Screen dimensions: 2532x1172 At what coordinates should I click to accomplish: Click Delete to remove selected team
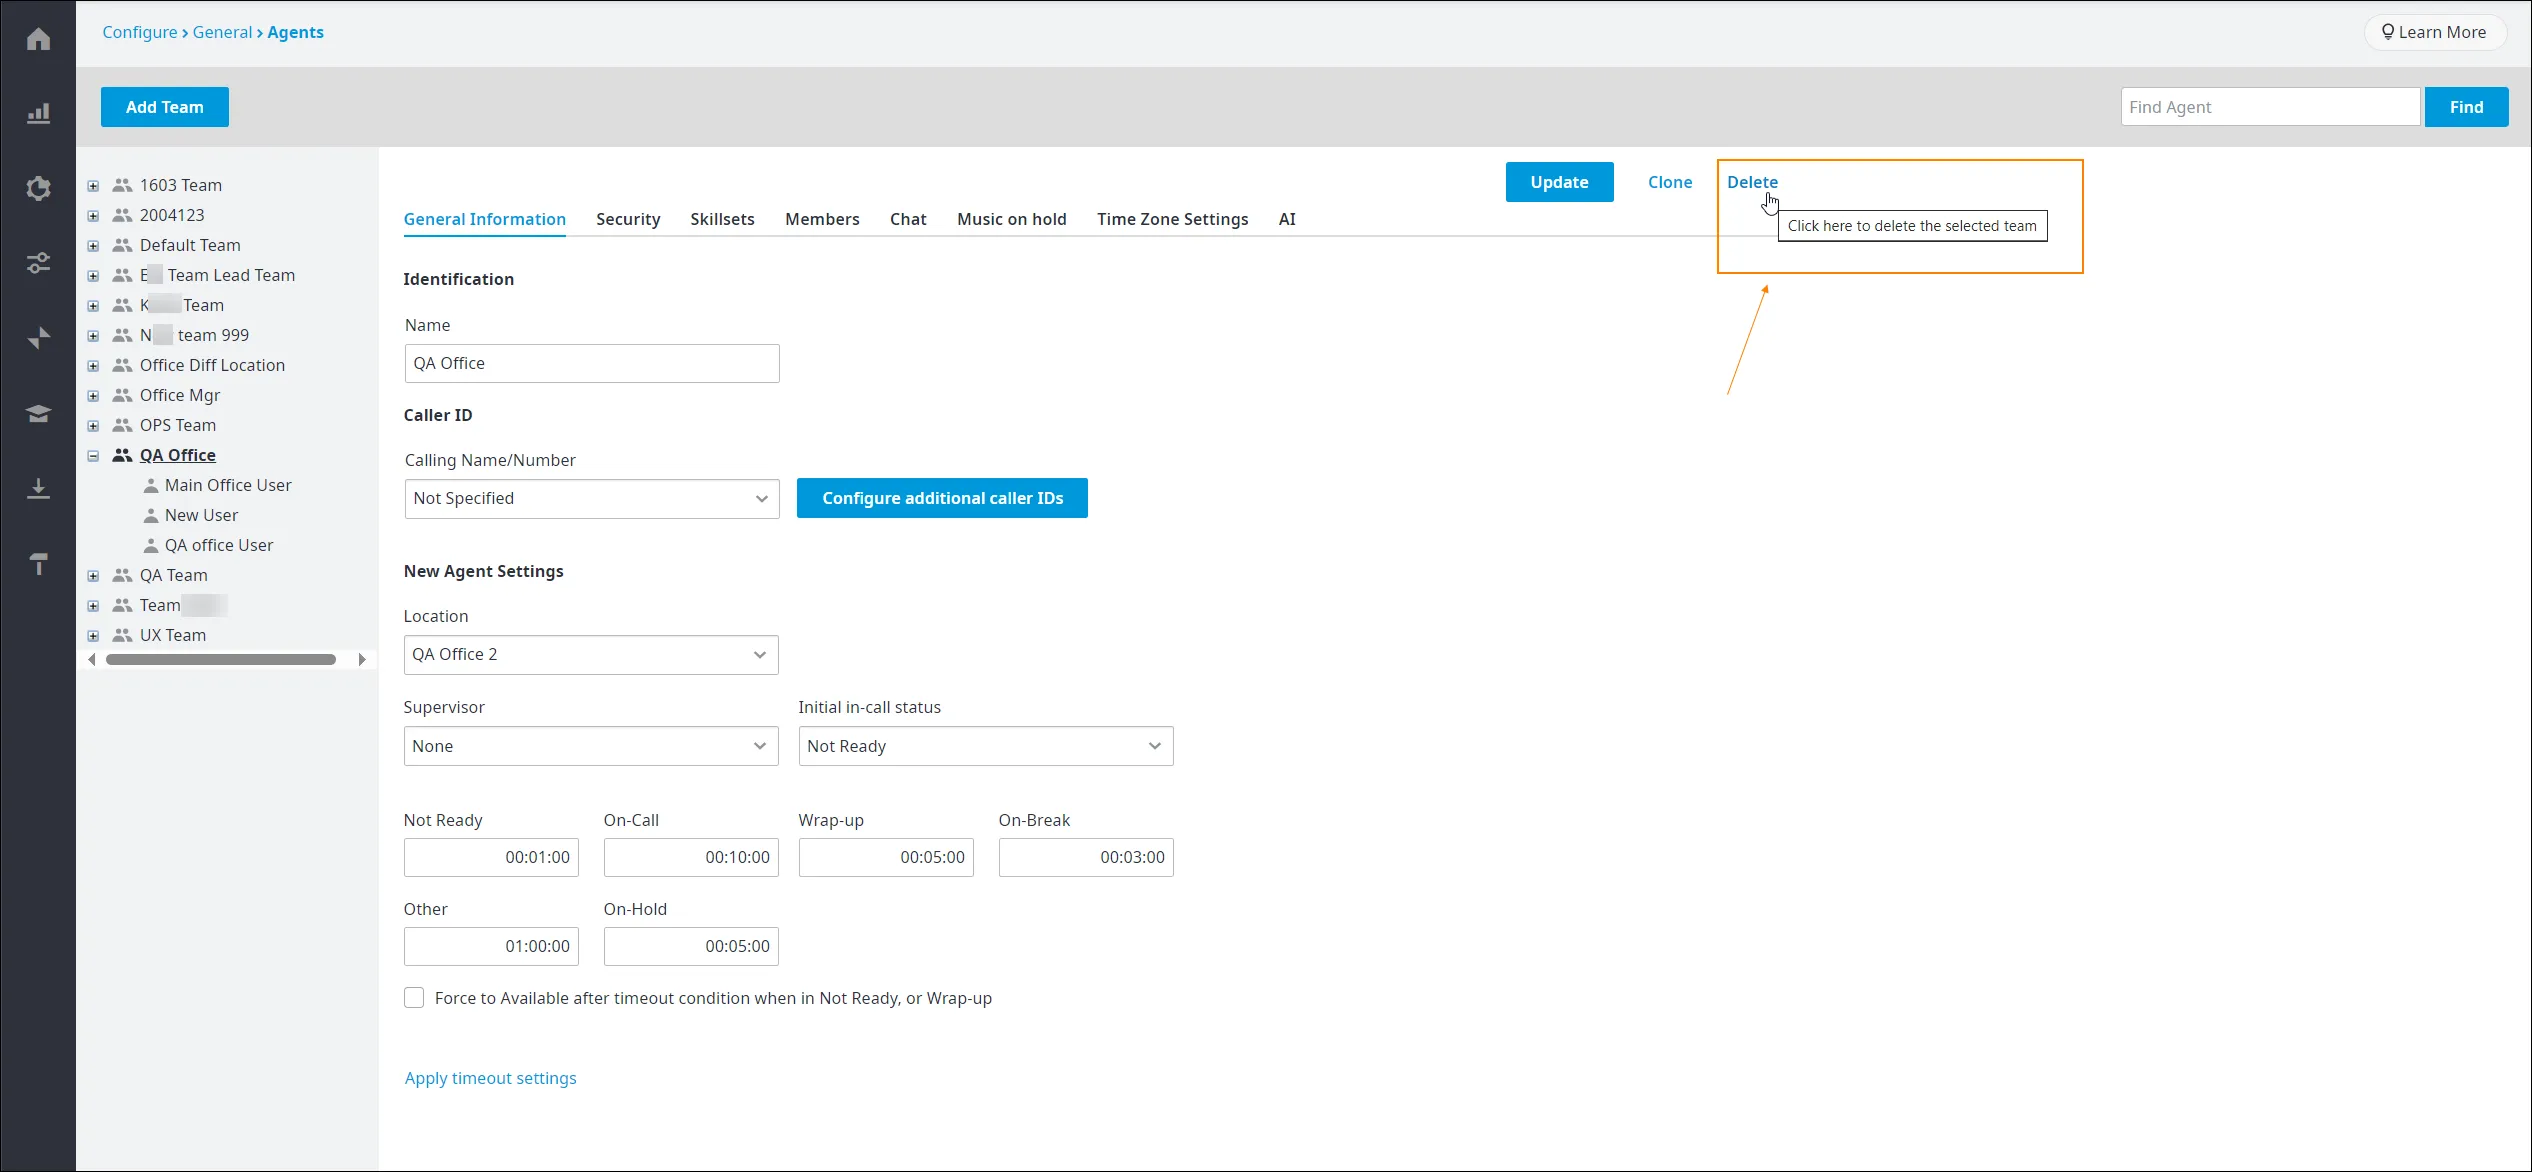pos(1752,182)
